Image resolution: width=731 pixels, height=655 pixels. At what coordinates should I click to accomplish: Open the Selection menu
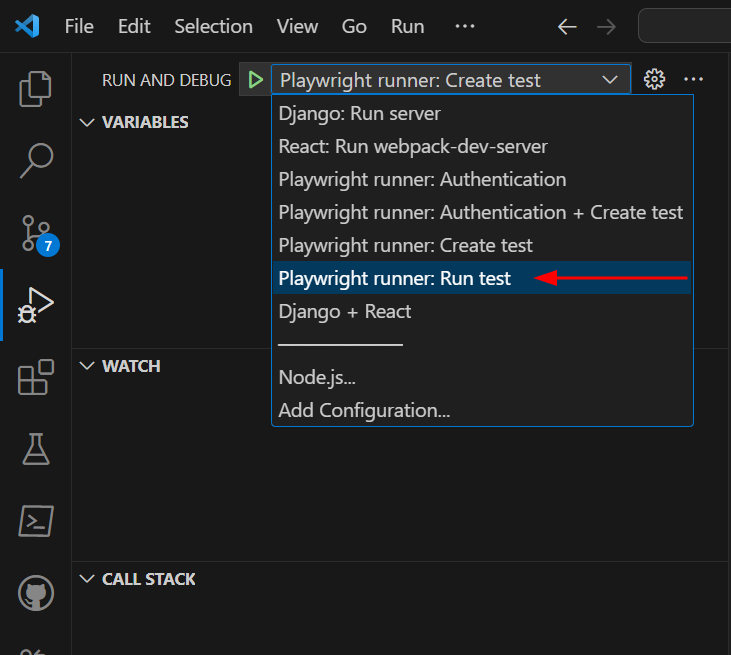(214, 27)
